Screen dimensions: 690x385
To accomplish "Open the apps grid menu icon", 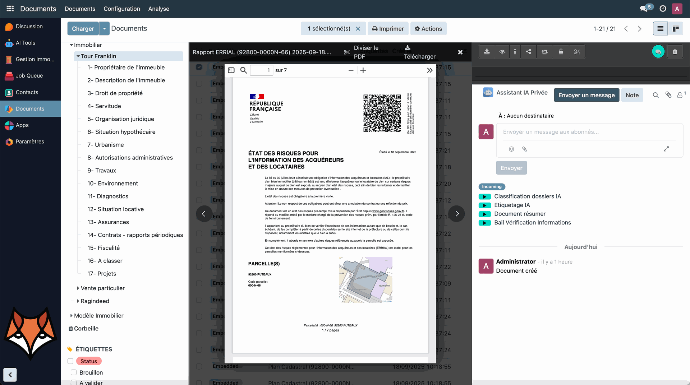I will [x=10, y=8].
